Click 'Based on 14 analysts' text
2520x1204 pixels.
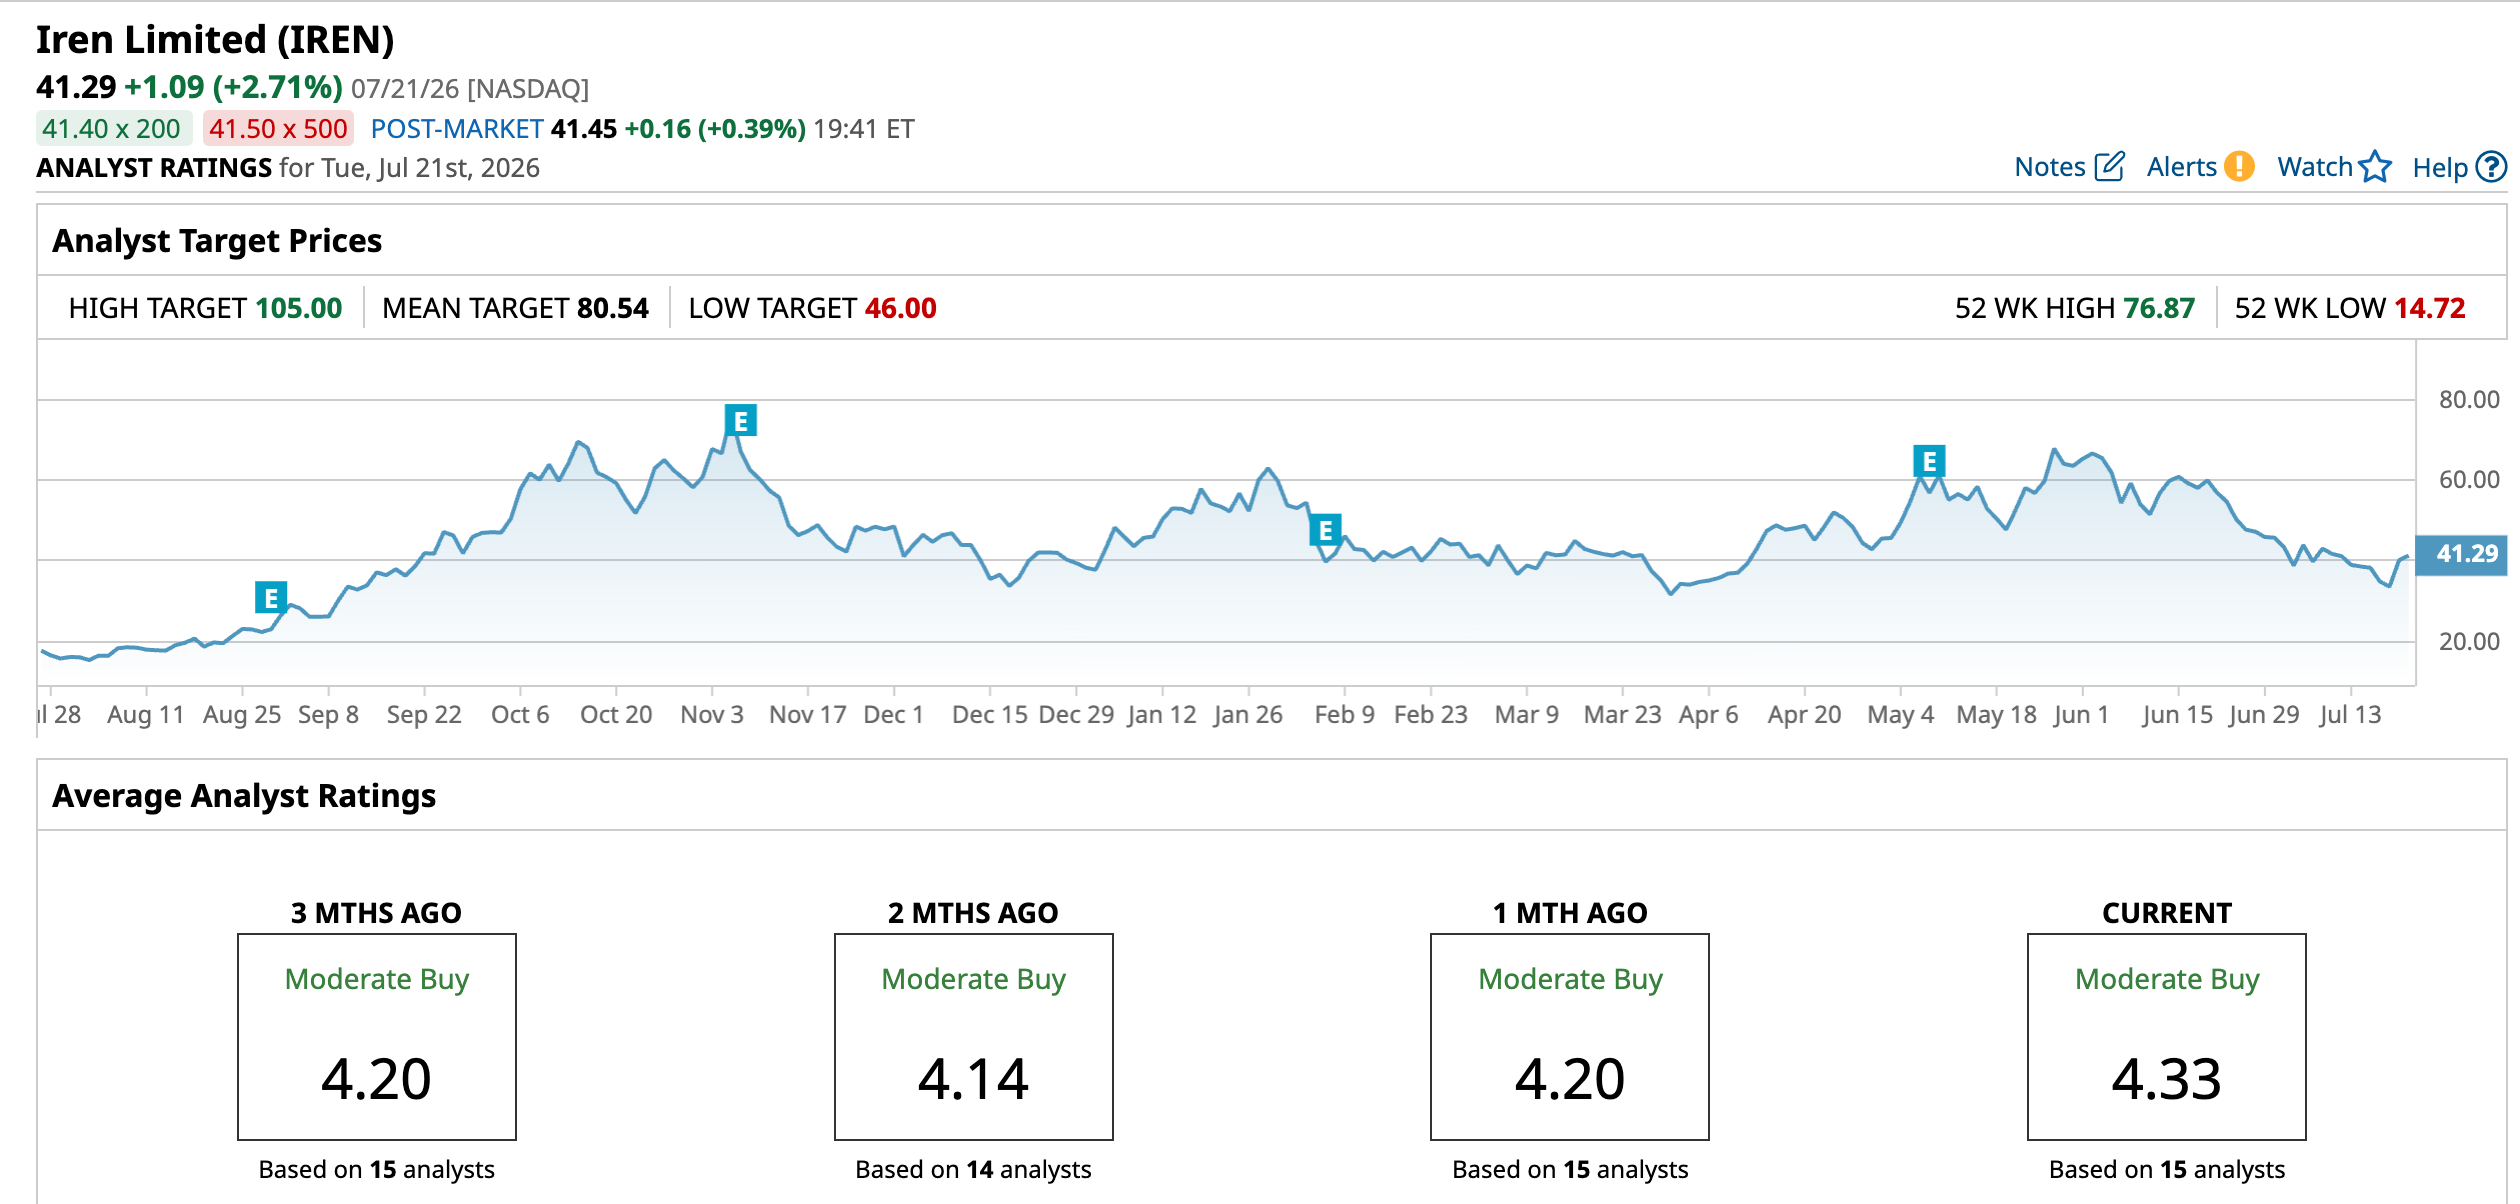point(973,1170)
